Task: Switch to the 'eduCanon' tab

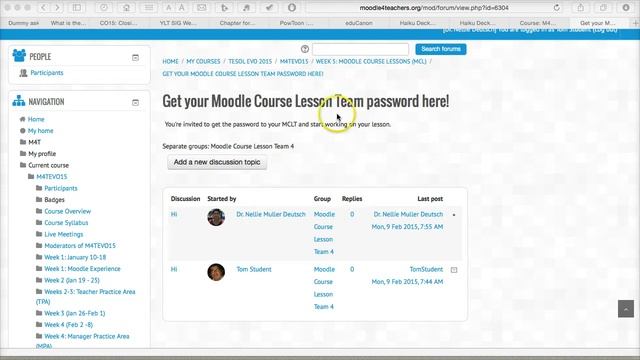Action: (359, 23)
